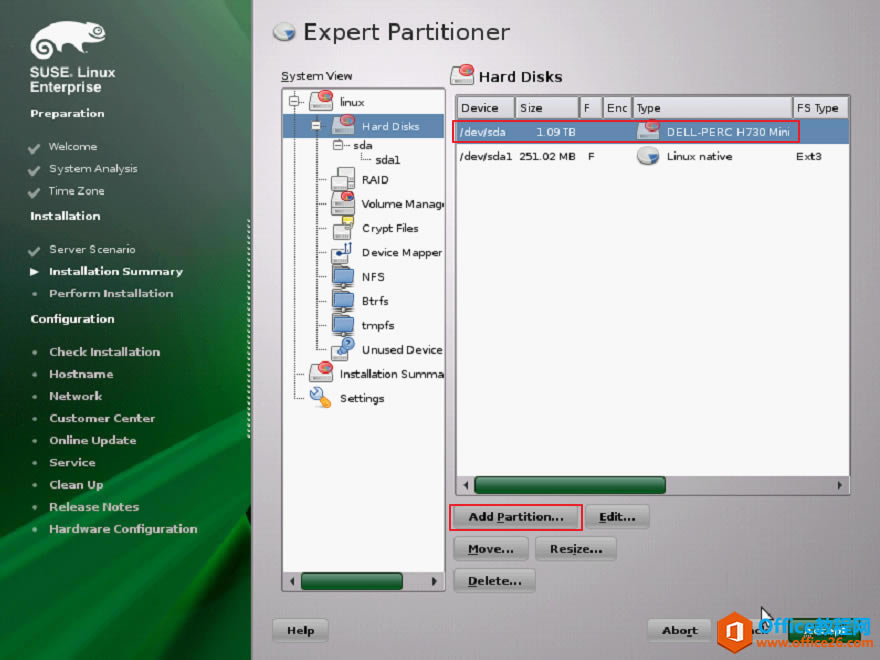This screenshot has height=660, width=880.
Task: Sort table by Device column header
Action: click(x=485, y=107)
